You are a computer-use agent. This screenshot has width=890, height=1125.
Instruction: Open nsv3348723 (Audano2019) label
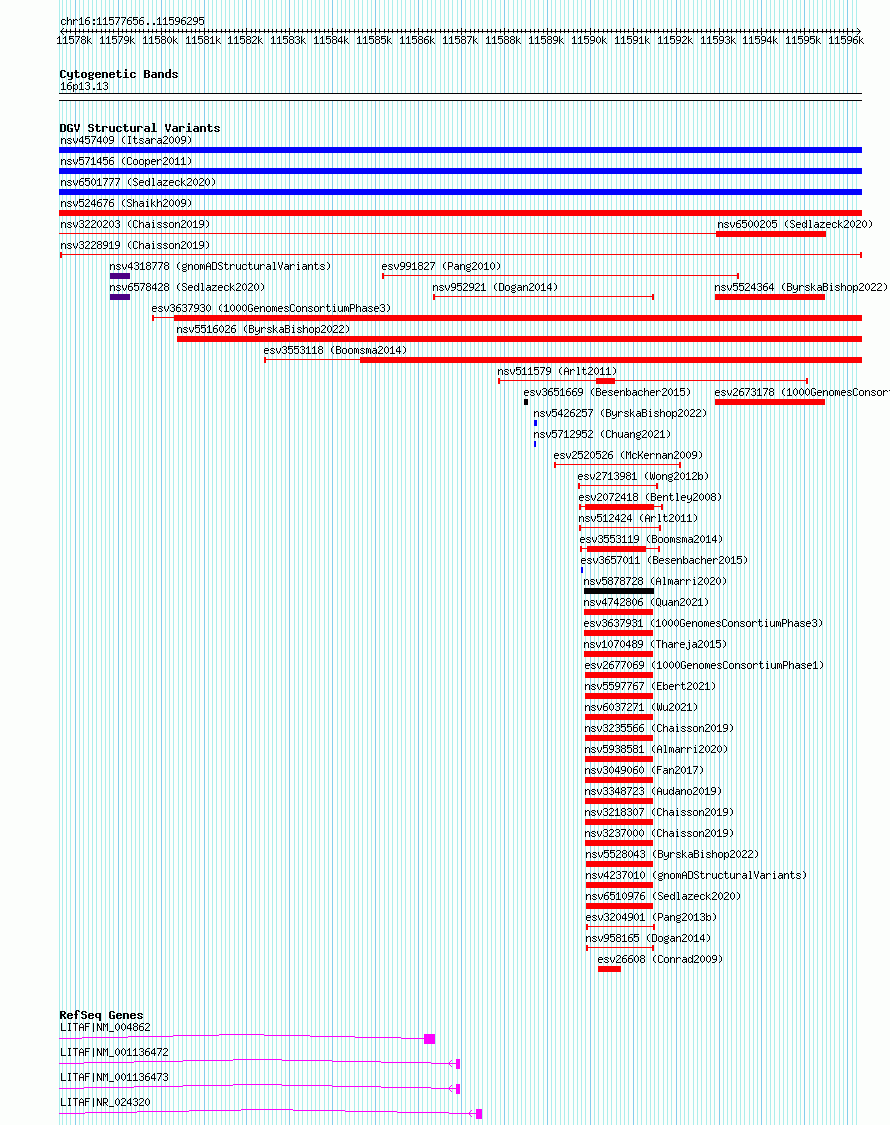pos(653,791)
